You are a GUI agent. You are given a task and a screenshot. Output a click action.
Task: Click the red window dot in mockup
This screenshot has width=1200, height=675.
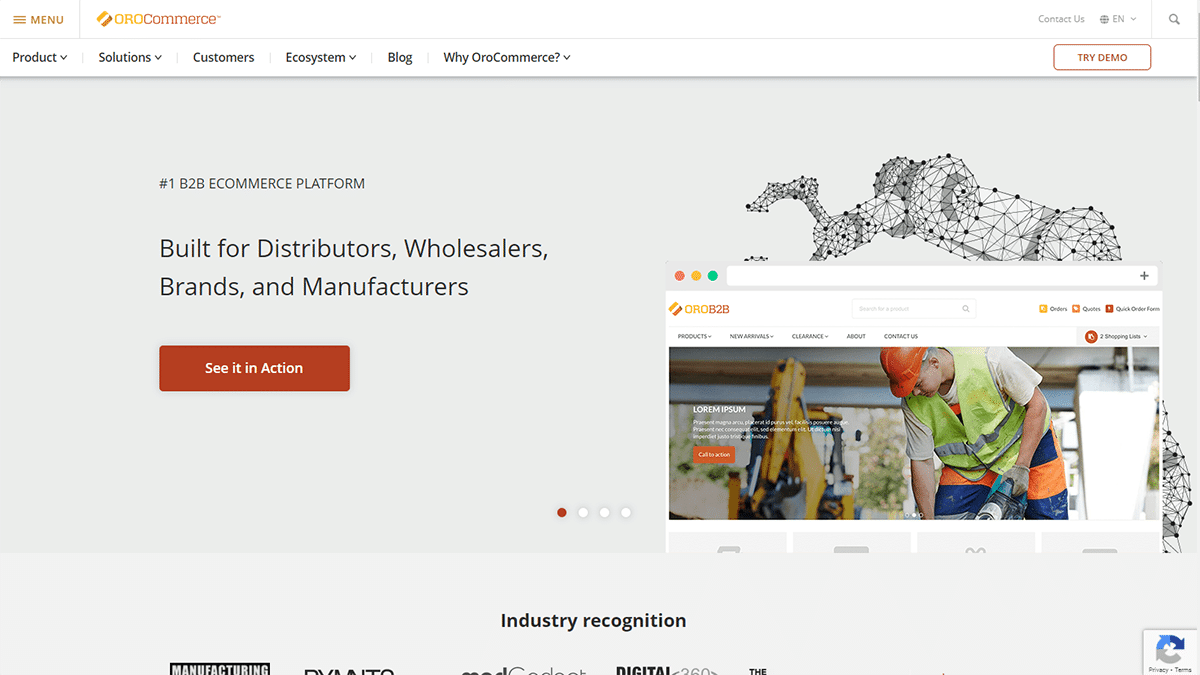(680, 276)
